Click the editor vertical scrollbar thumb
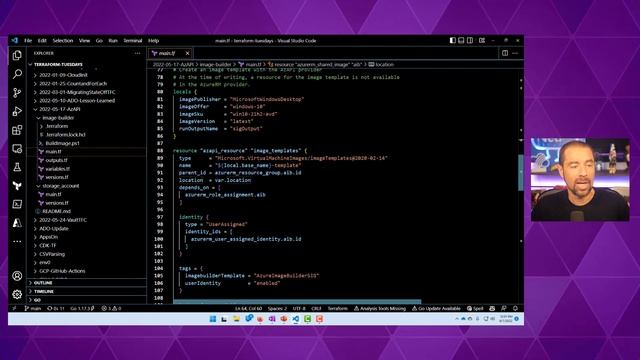 point(521,172)
